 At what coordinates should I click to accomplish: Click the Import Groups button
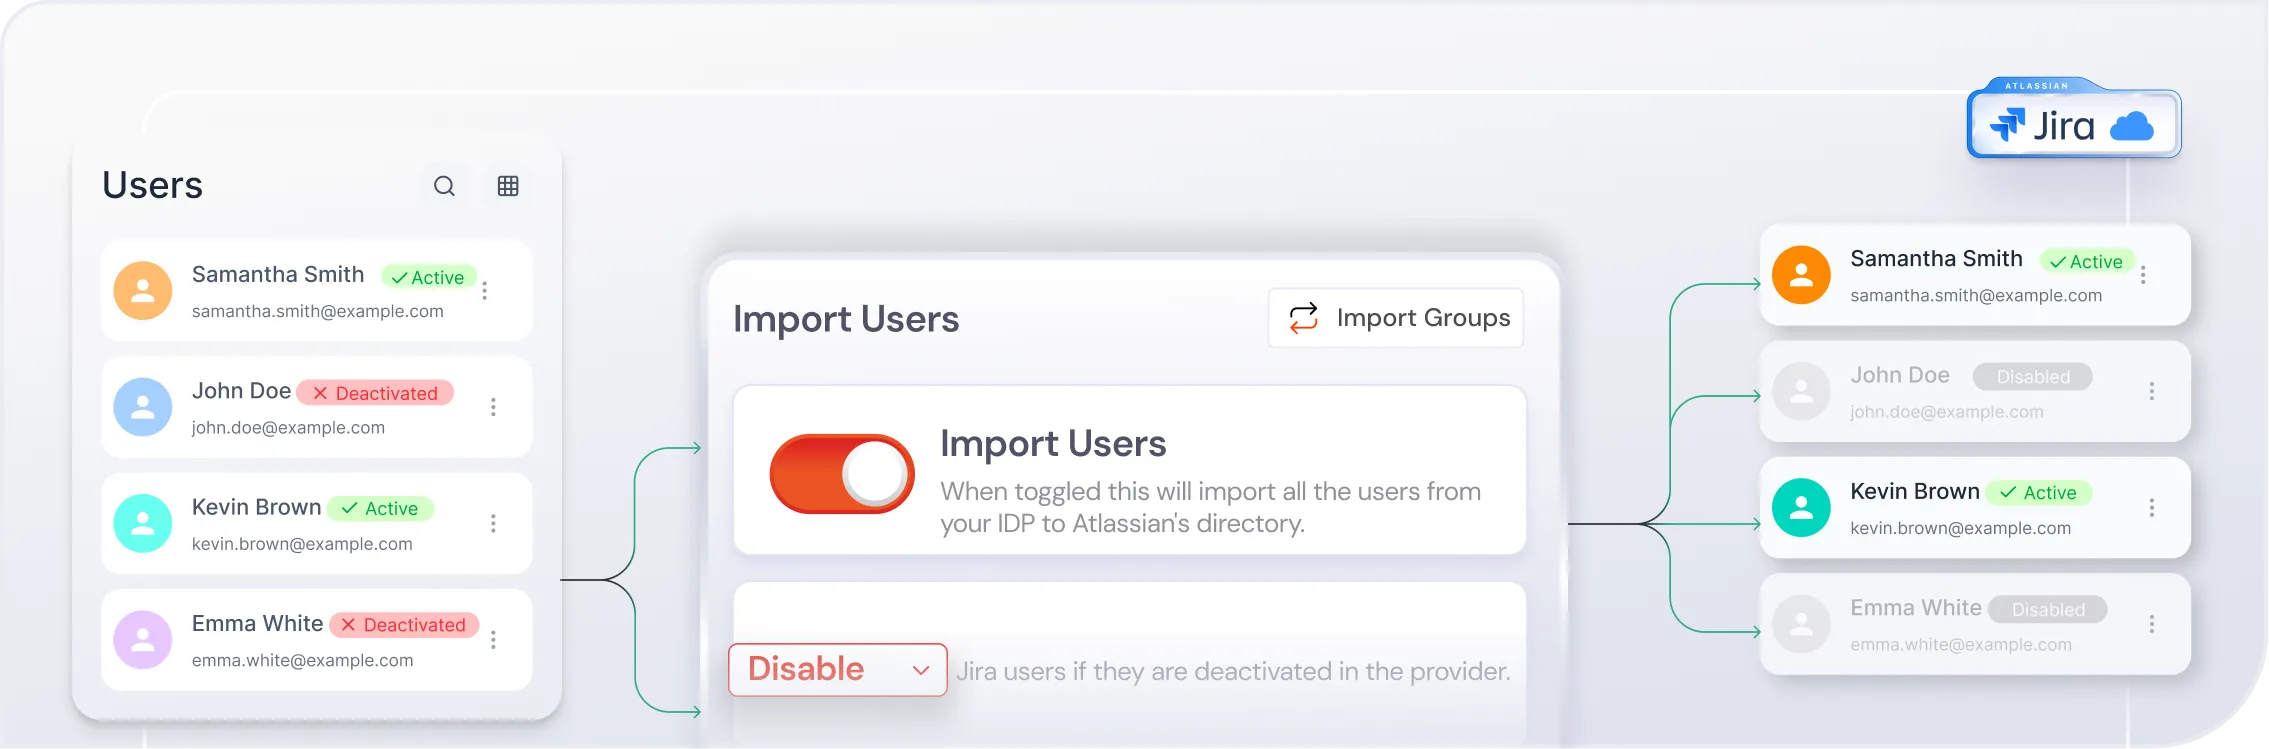tap(1396, 318)
